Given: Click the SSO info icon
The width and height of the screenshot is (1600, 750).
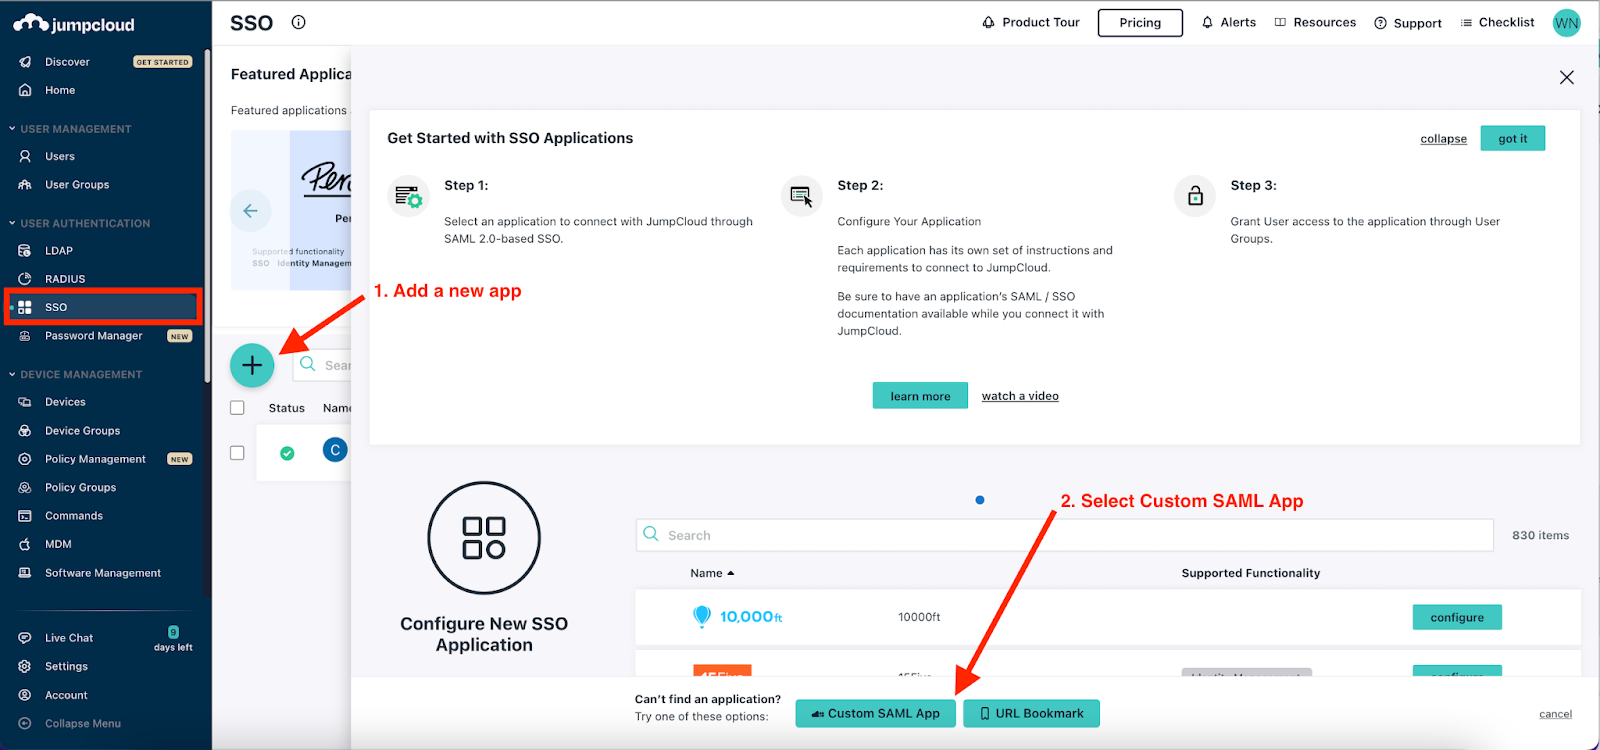Looking at the screenshot, I should 298,22.
